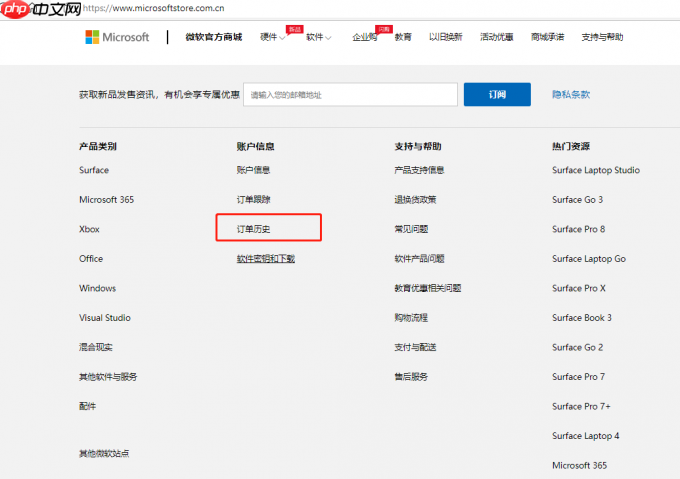Open the 账户信息 link under account section
This screenshot has height=479, width=680.
[253, 170]
